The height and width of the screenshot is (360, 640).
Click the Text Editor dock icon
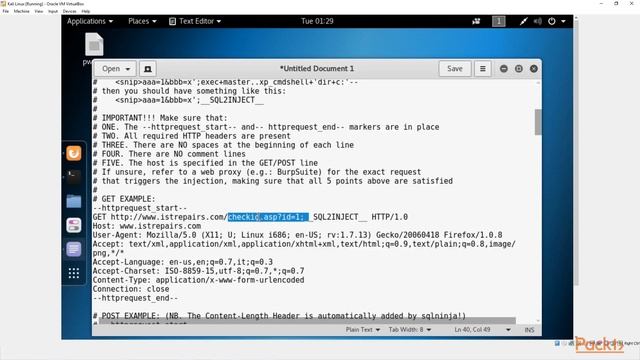pyautogui.click(x=74, y=249)
